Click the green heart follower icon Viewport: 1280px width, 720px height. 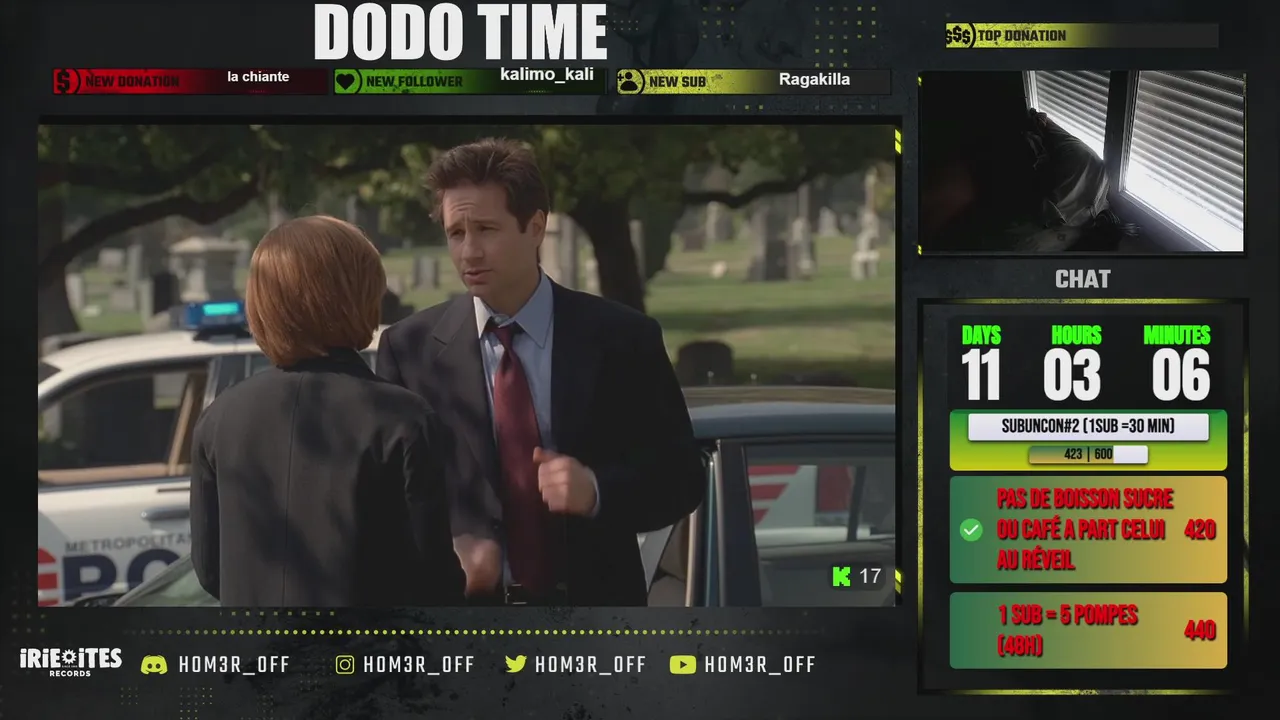[348, 81]
